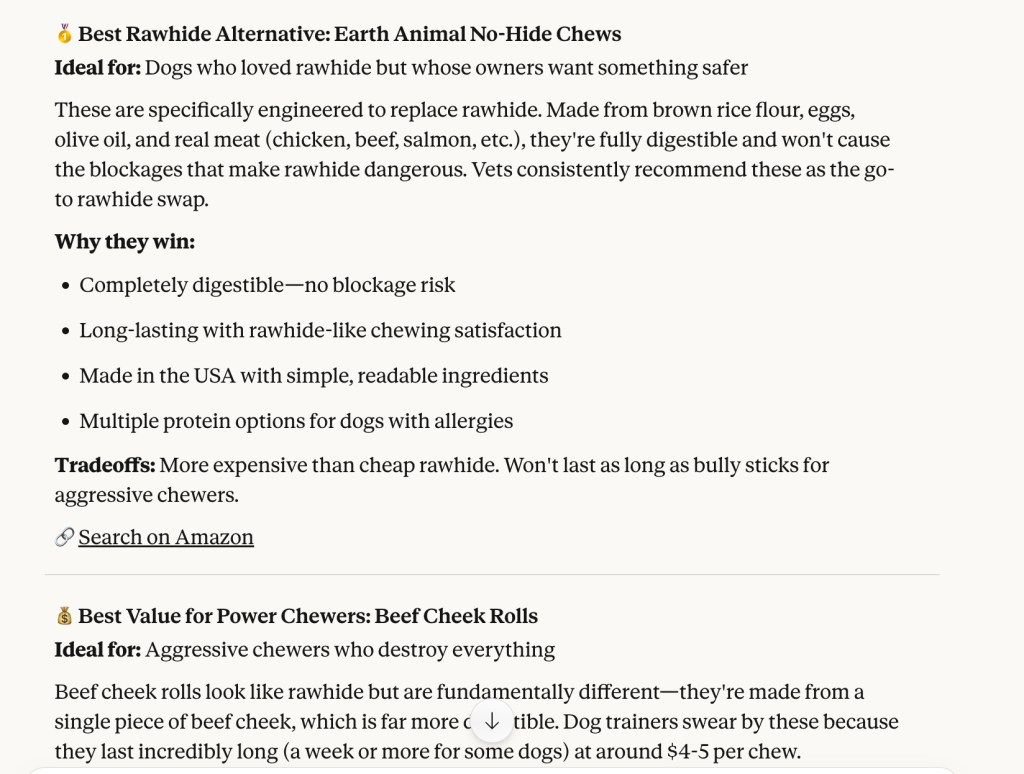Click the chain link icon beside Amazon link
Image resolution: width=1024 pixels, height=774 pixels.
point(64,538)
